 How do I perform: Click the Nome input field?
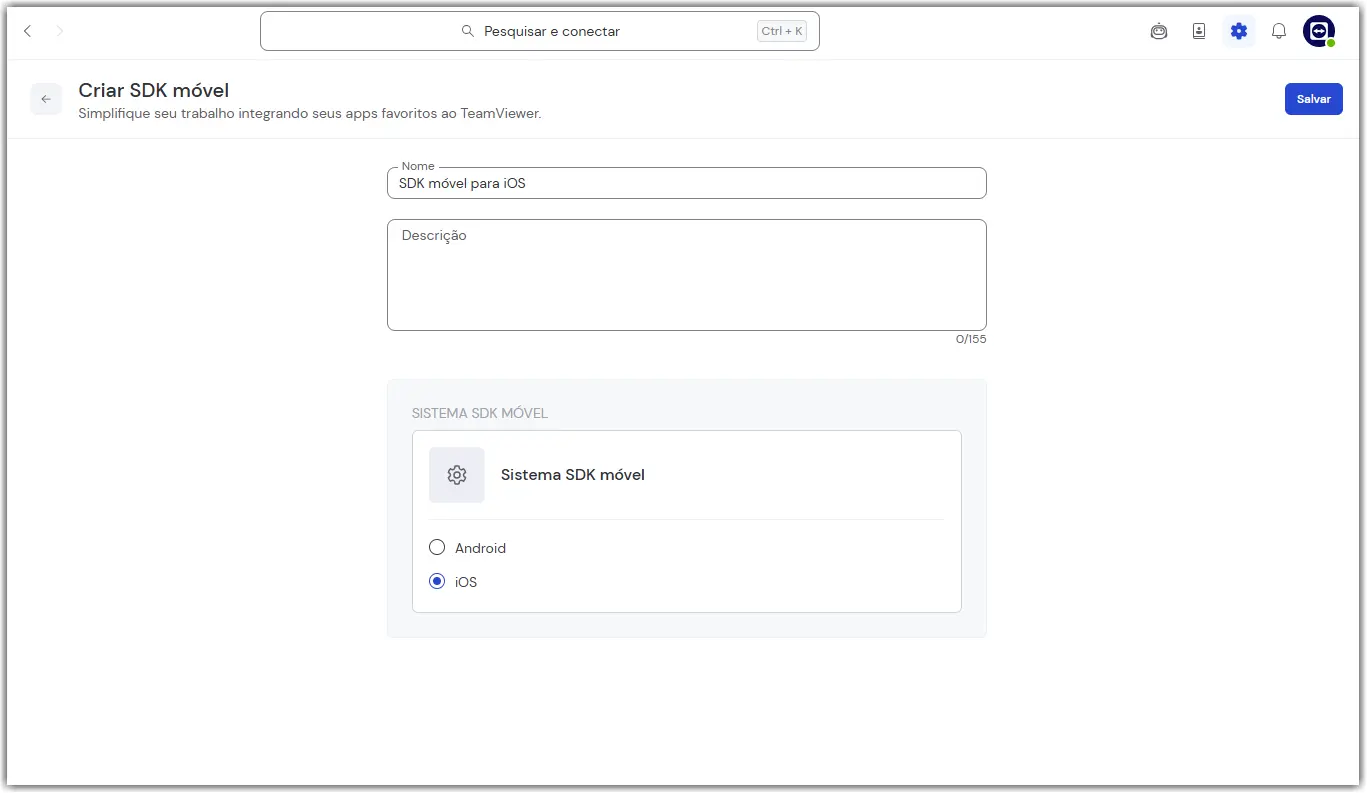pos(687,183)
